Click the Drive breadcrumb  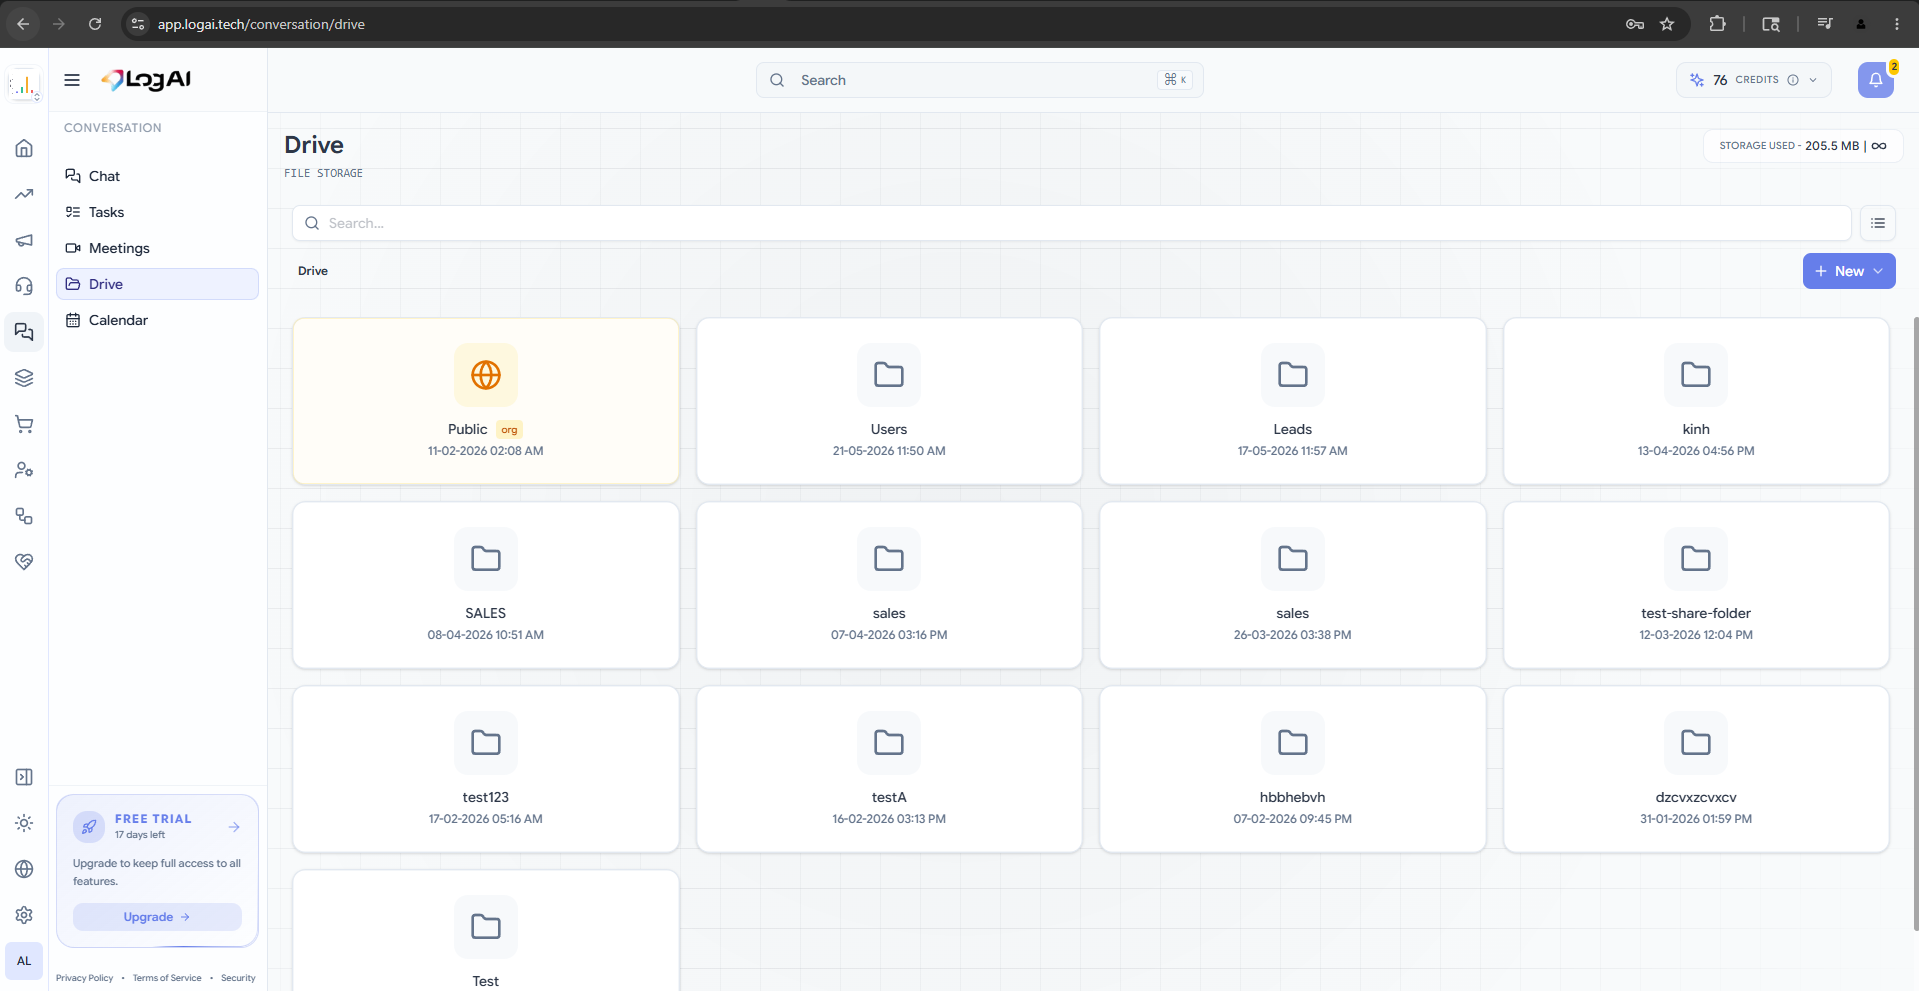click(313, 271)
